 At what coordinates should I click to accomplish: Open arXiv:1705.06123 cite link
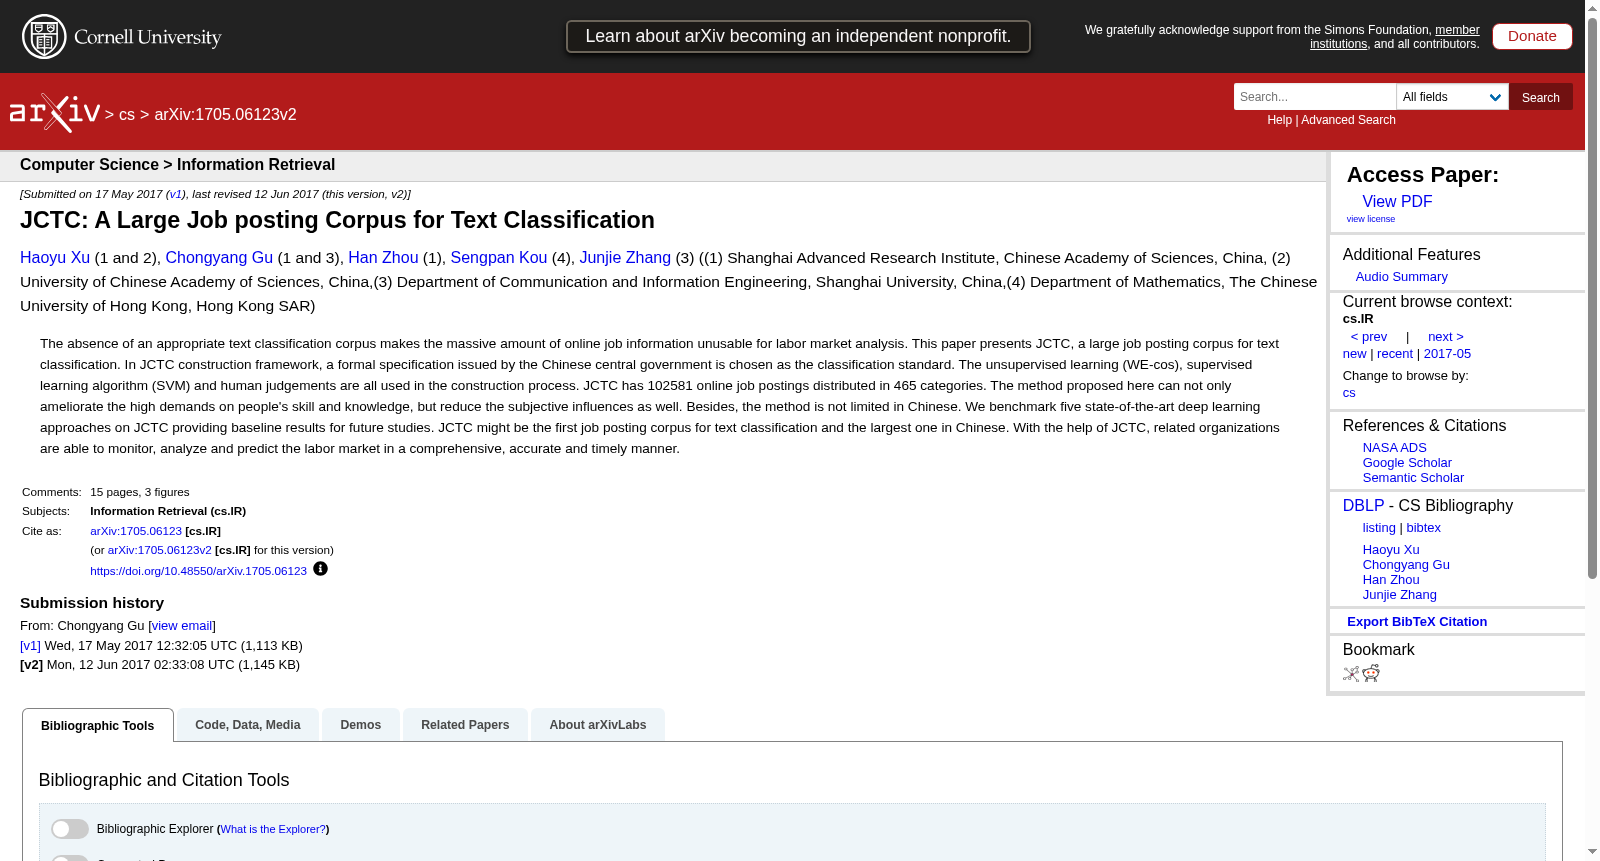(x=136, y=531)
